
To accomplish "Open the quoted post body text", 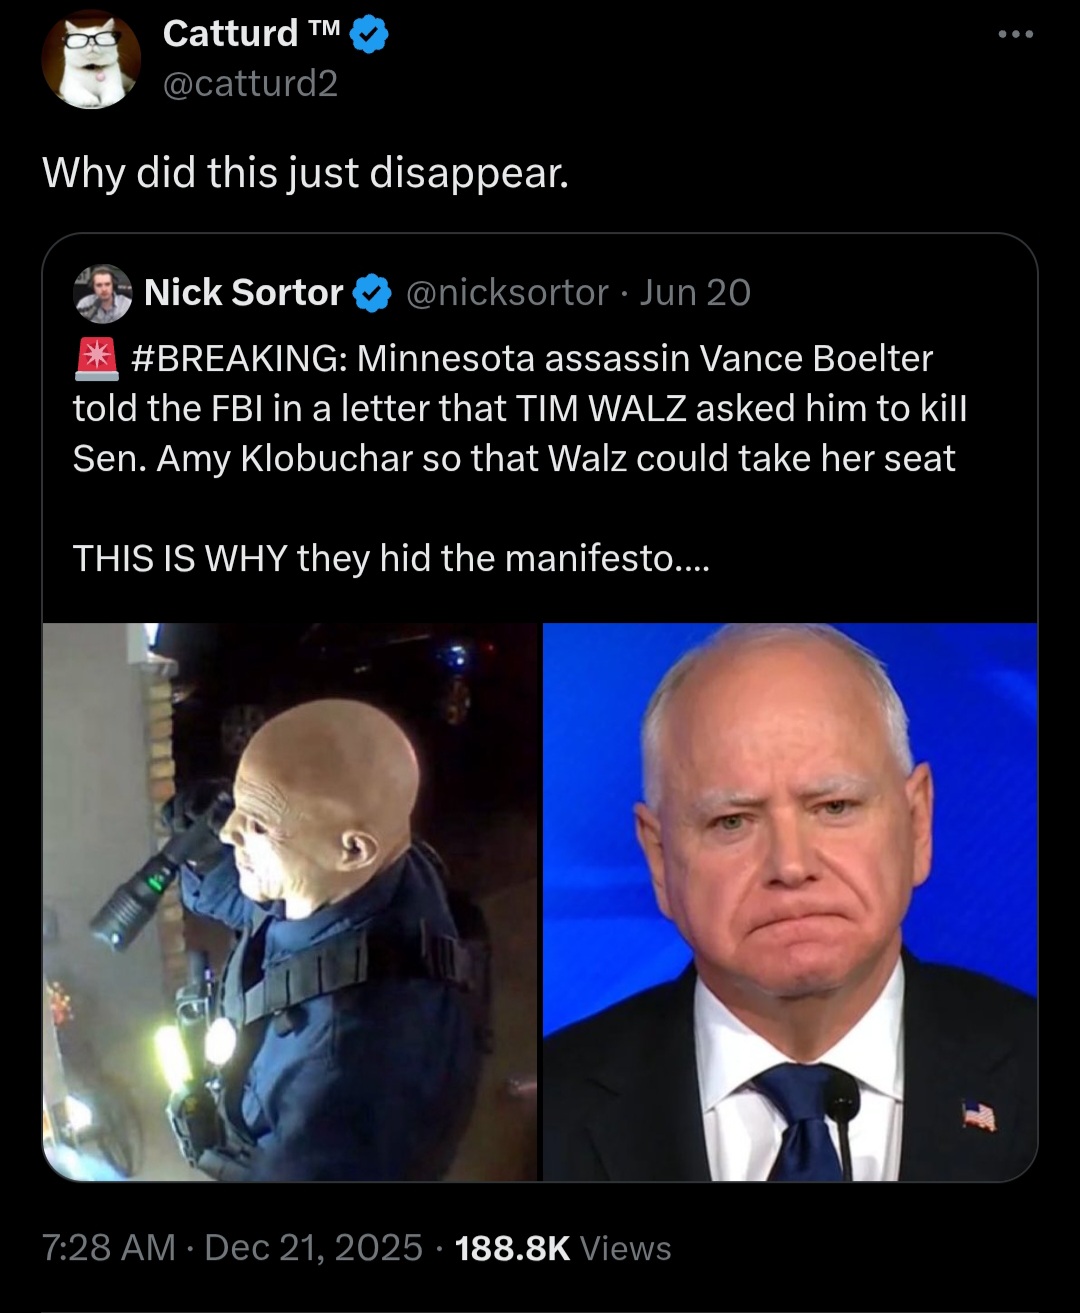I will [520, 458].
